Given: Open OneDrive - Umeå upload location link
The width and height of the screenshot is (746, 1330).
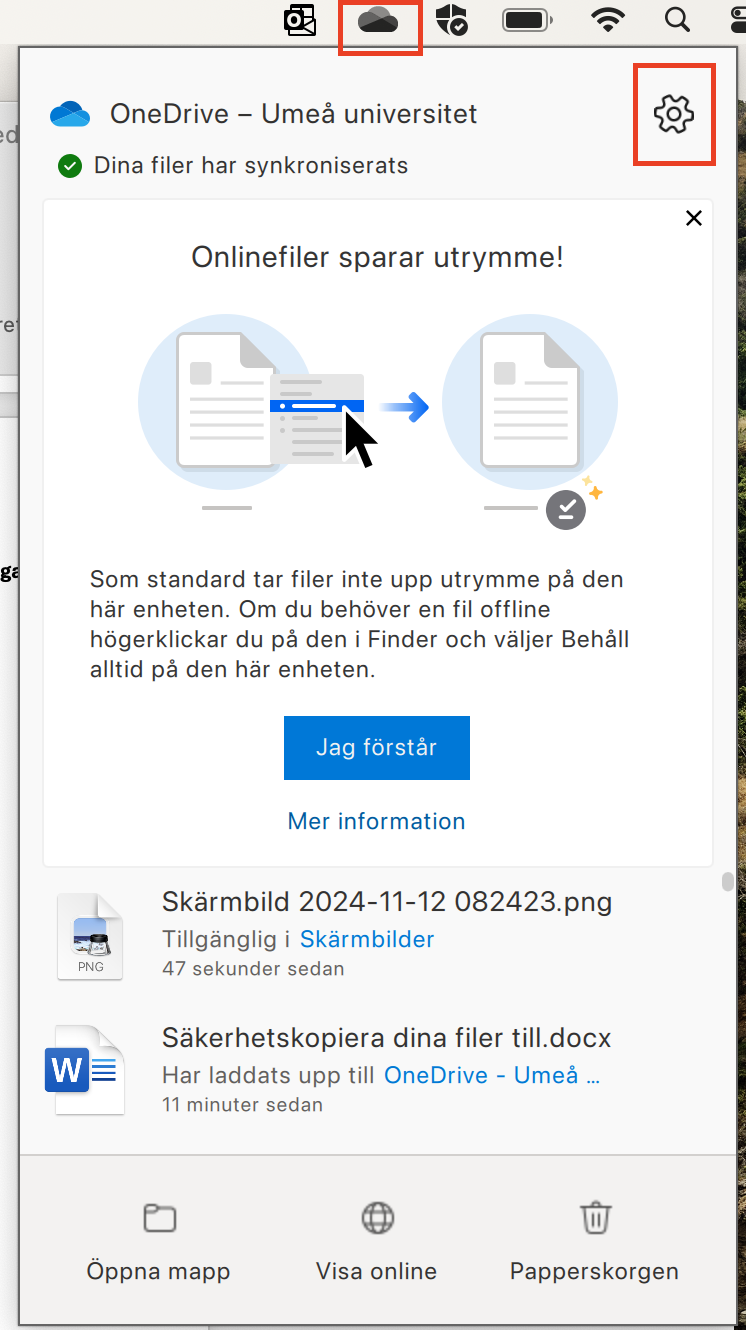Looking at the screenshot, I should click(492, 1076).
